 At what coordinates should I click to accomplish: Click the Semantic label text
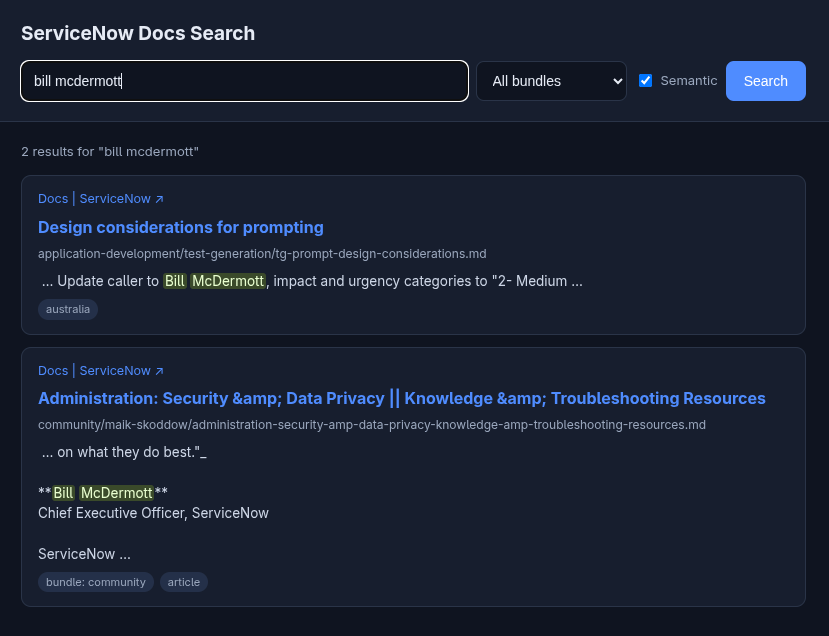pos(688,80)
